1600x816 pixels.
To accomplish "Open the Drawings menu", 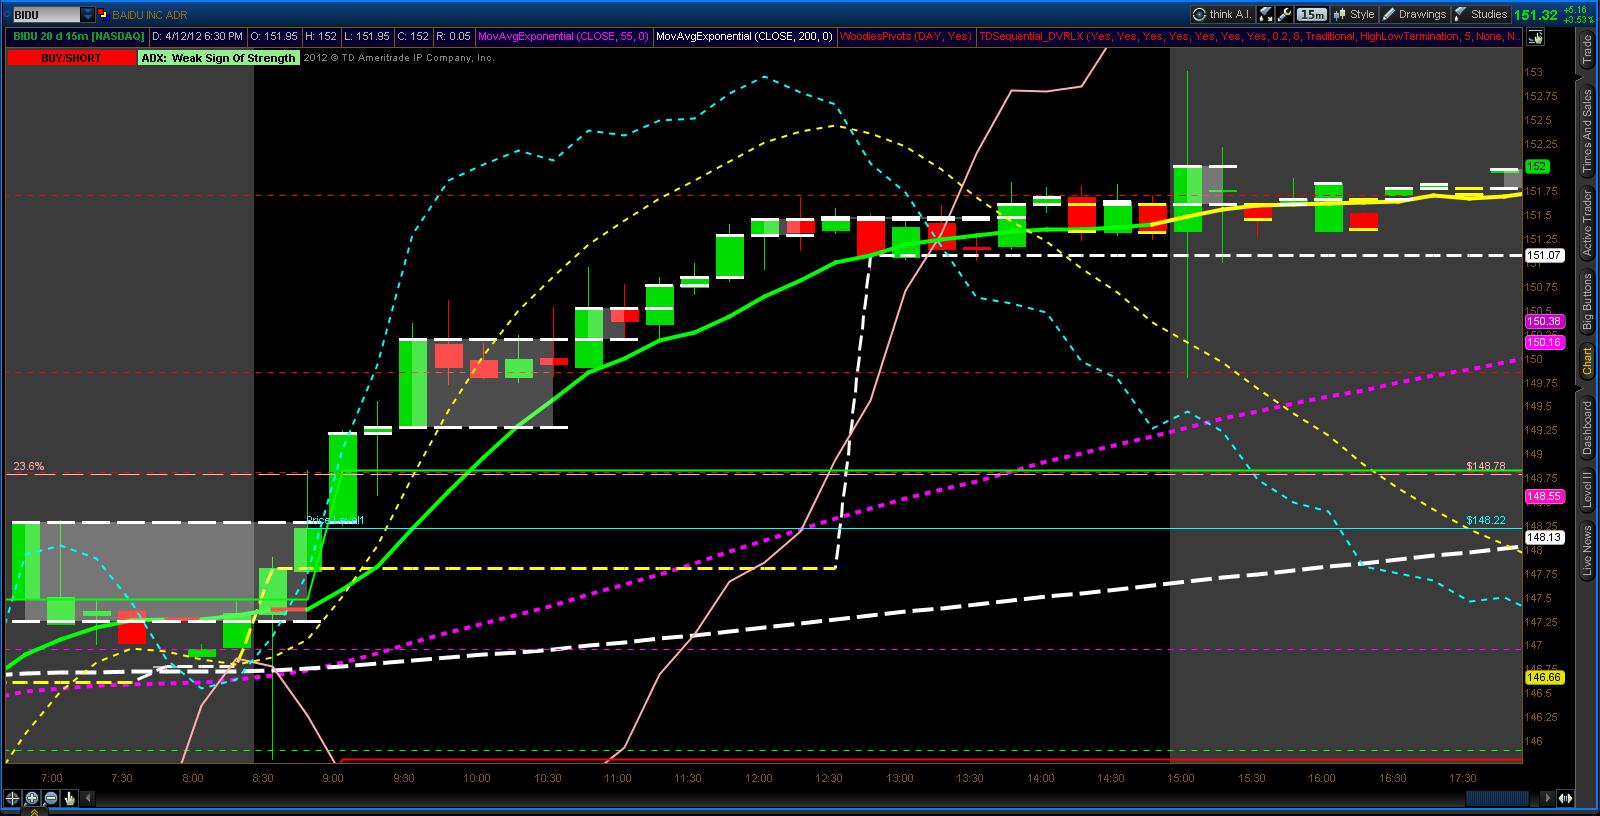I will (1414, 14).
